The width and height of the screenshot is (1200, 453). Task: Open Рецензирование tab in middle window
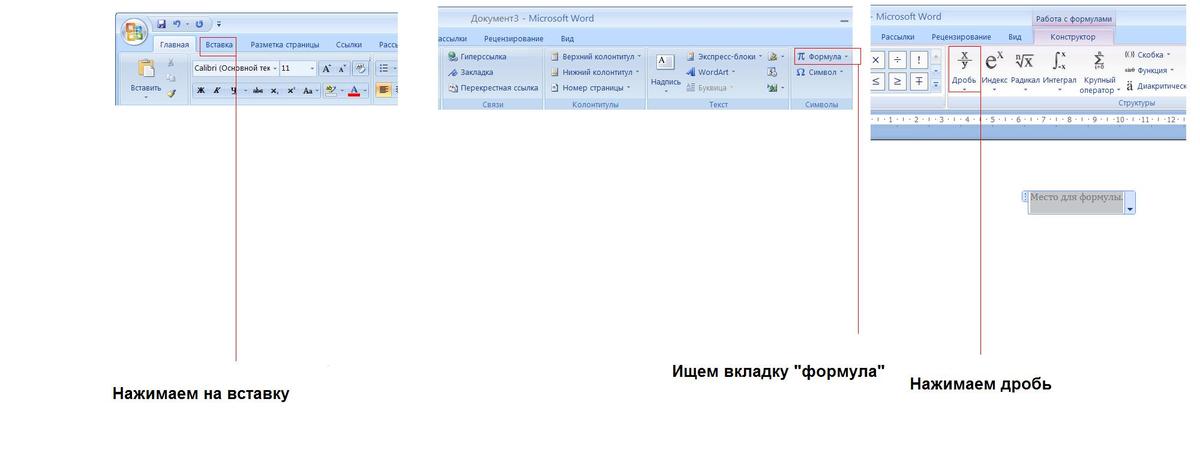click(513, 38)
